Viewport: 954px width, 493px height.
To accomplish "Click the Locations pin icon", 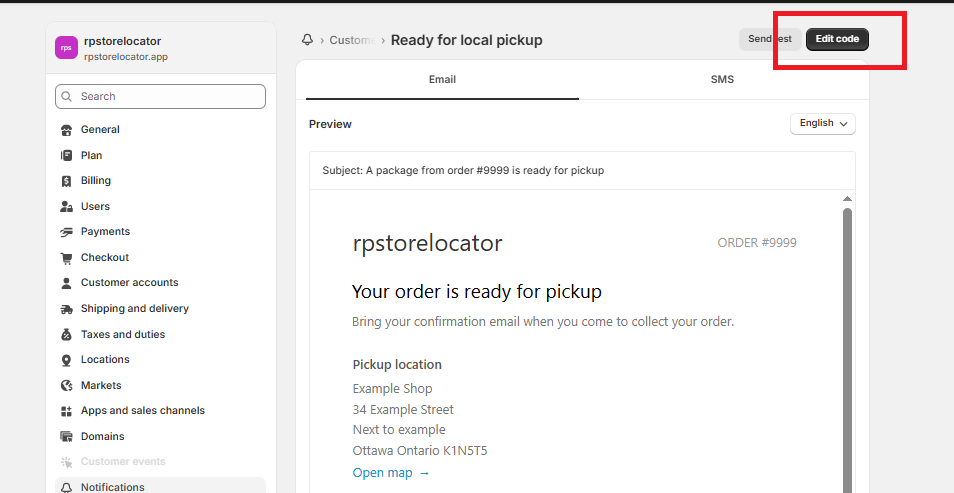I will [x=67, y=360].
